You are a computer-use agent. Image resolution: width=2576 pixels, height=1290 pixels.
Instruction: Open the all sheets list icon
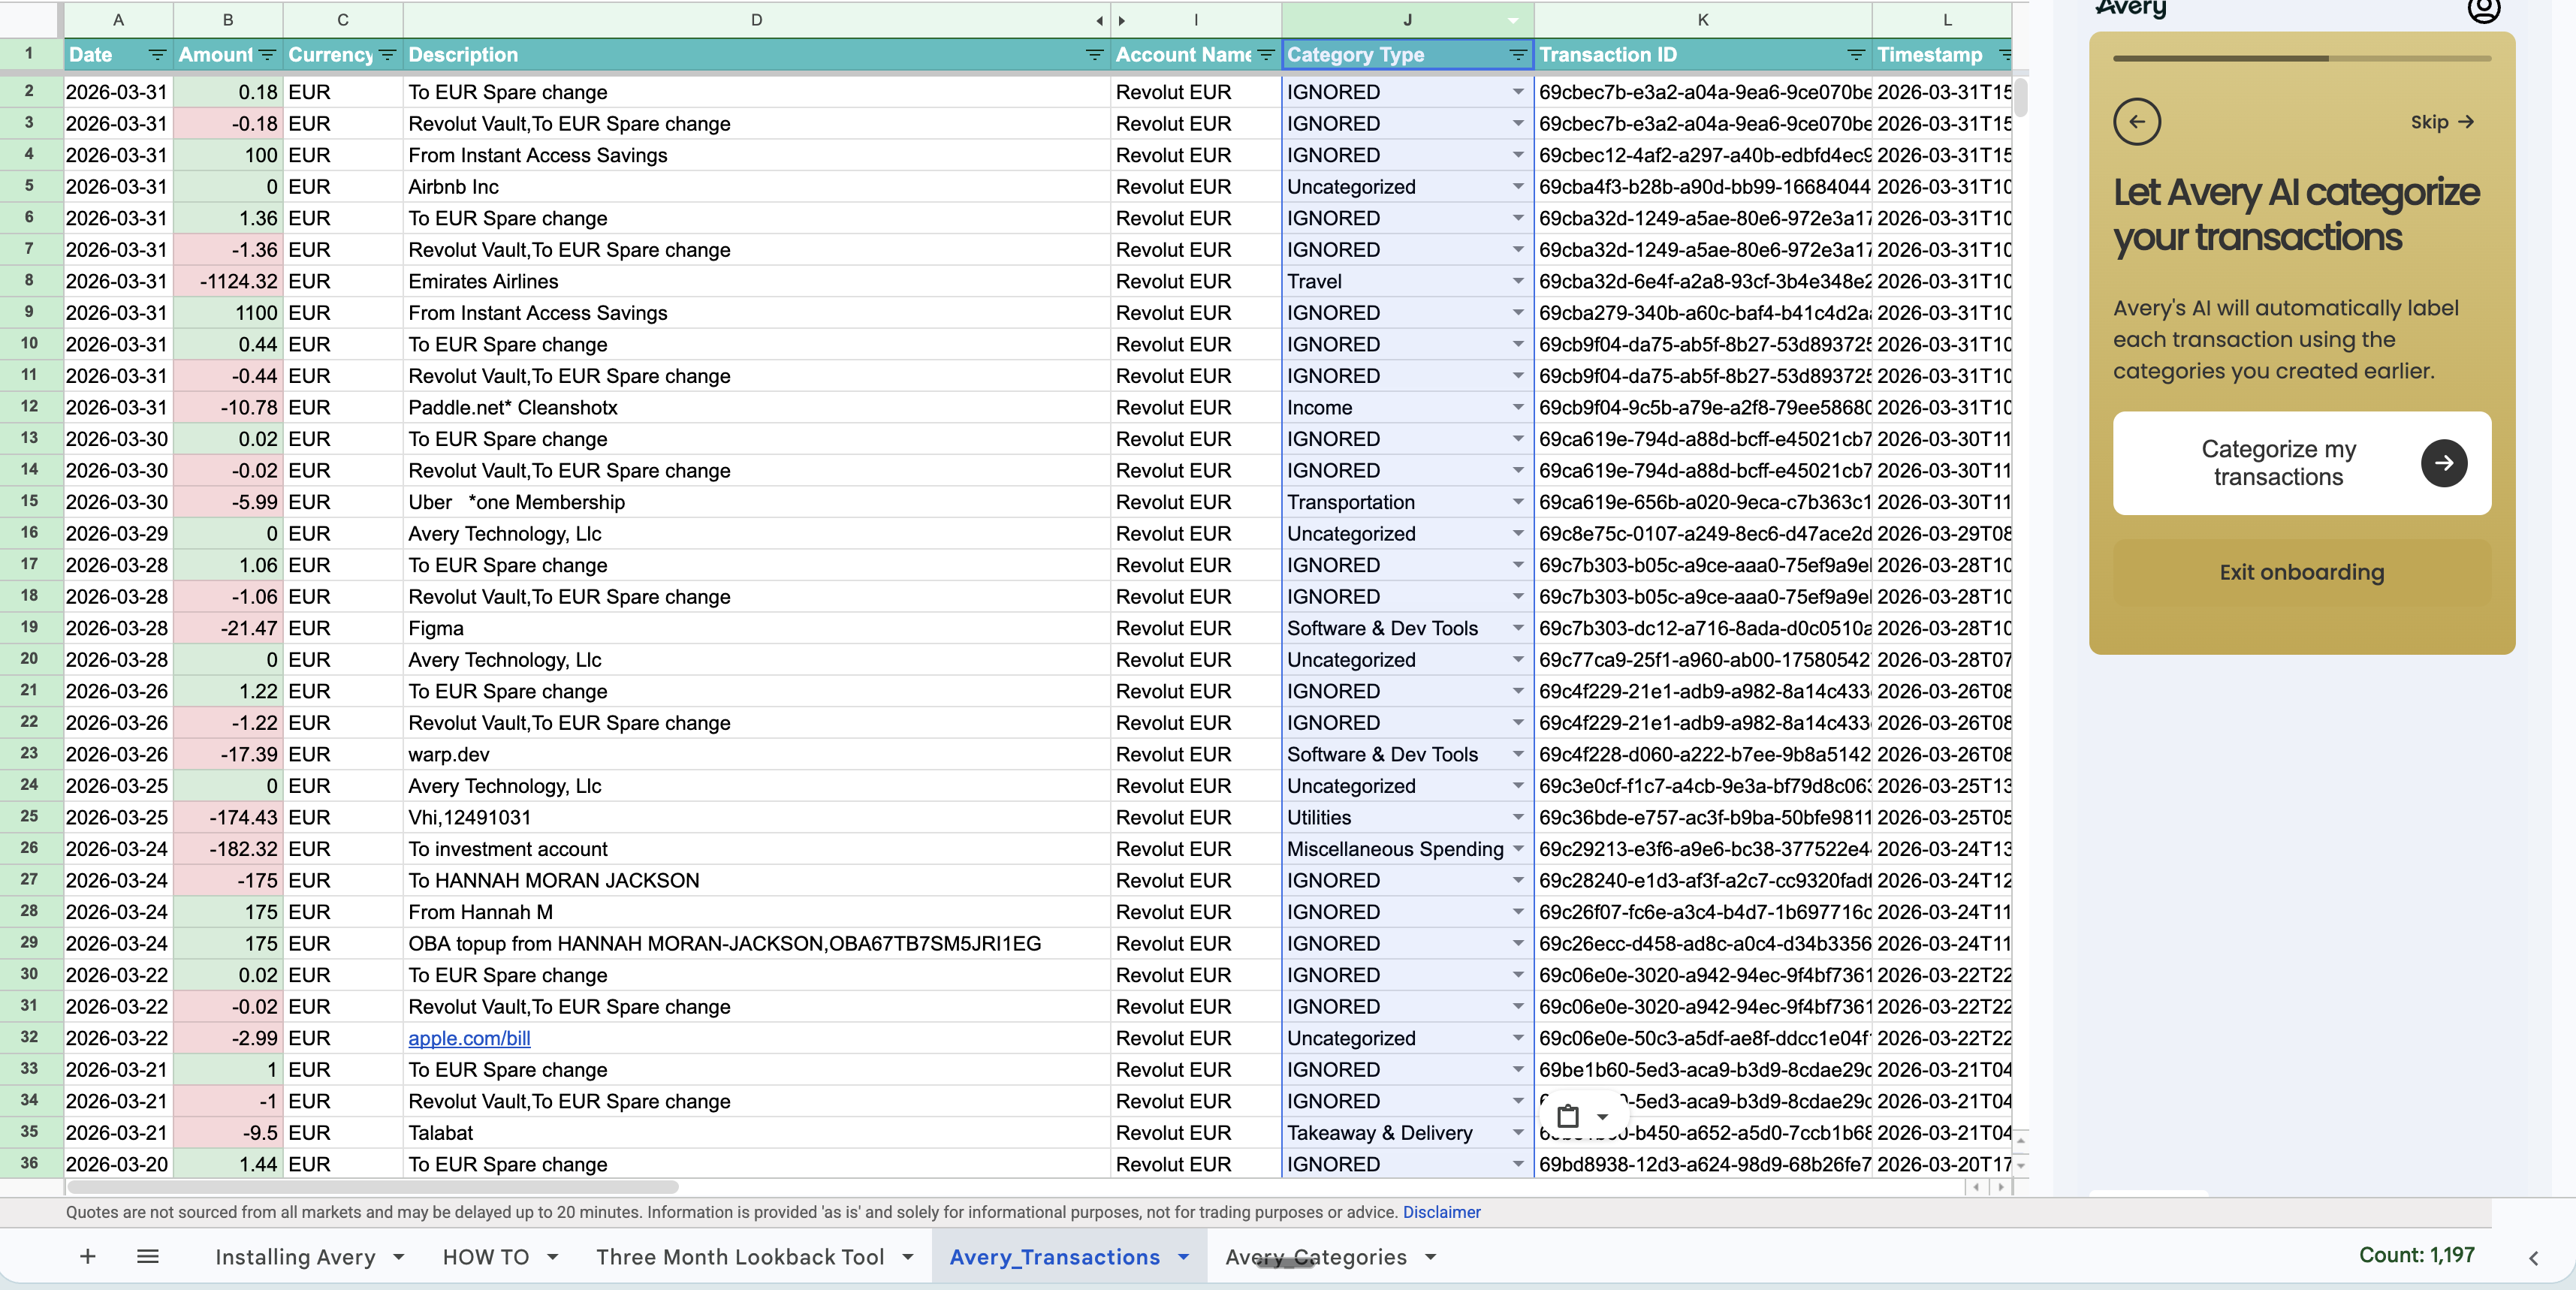147,1257
